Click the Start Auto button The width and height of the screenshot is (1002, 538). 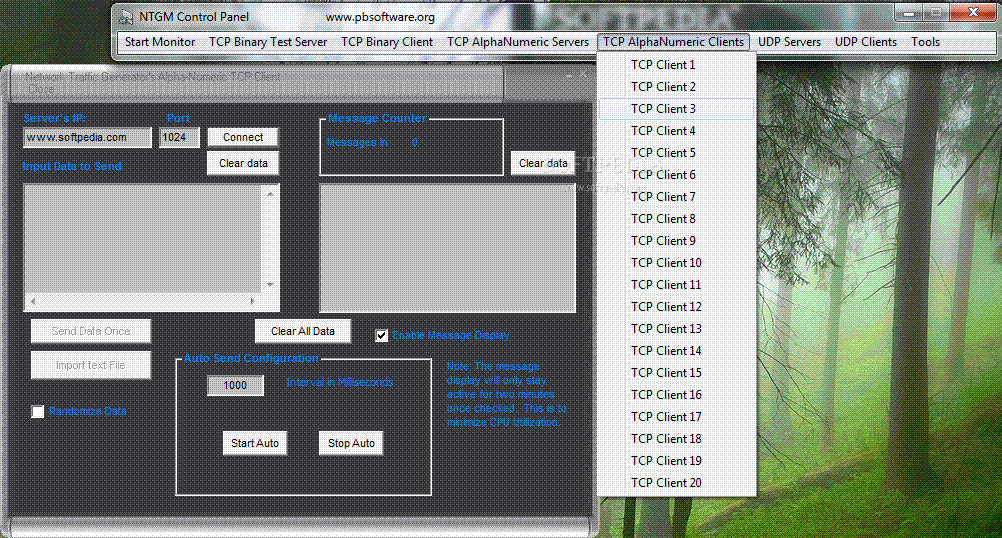(x=255, y=443)
